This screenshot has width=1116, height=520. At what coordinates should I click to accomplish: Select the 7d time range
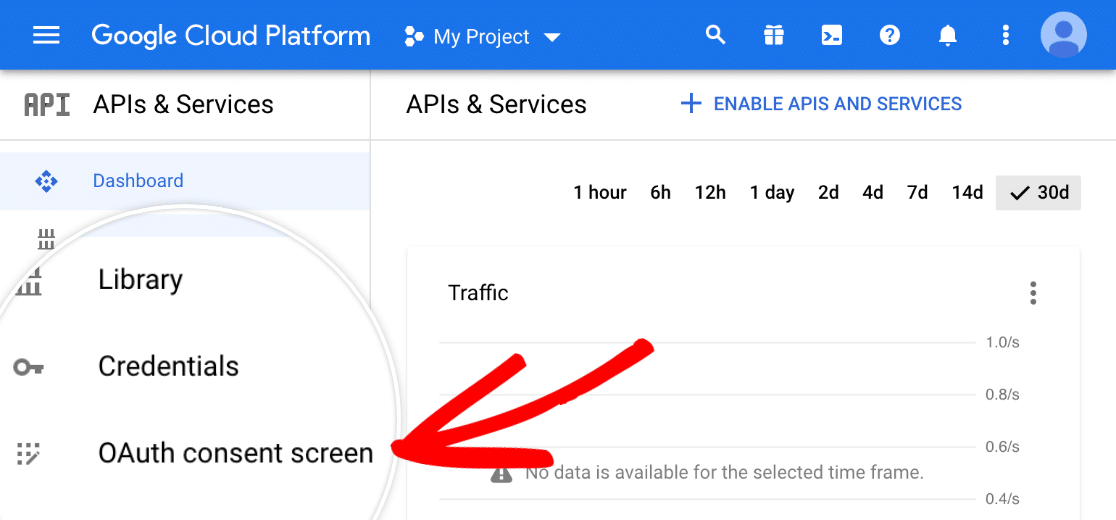click(917, 193)
